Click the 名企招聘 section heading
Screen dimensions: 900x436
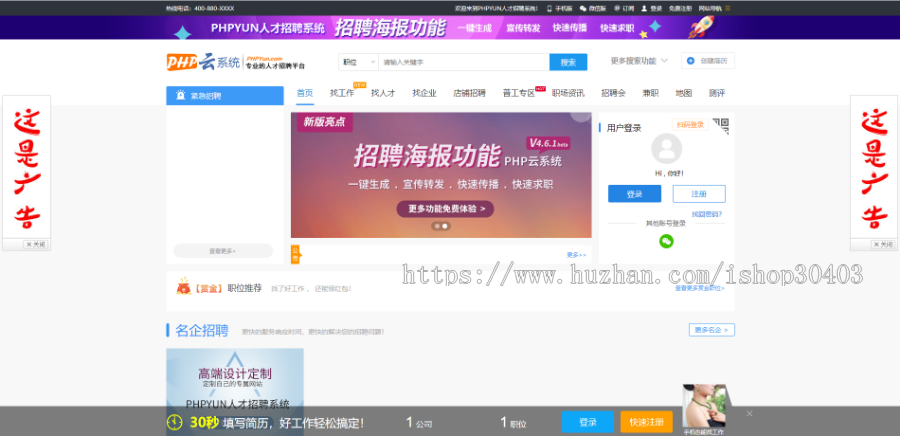(202, 330)
